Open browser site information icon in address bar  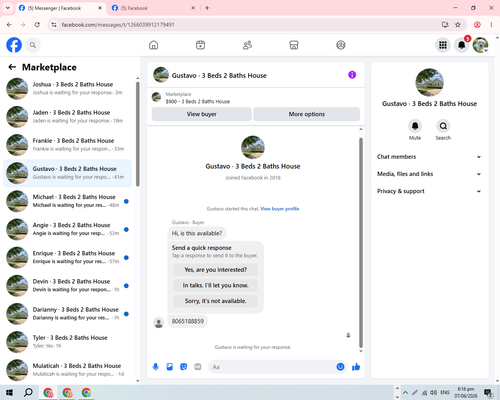(x=54, y=25)
